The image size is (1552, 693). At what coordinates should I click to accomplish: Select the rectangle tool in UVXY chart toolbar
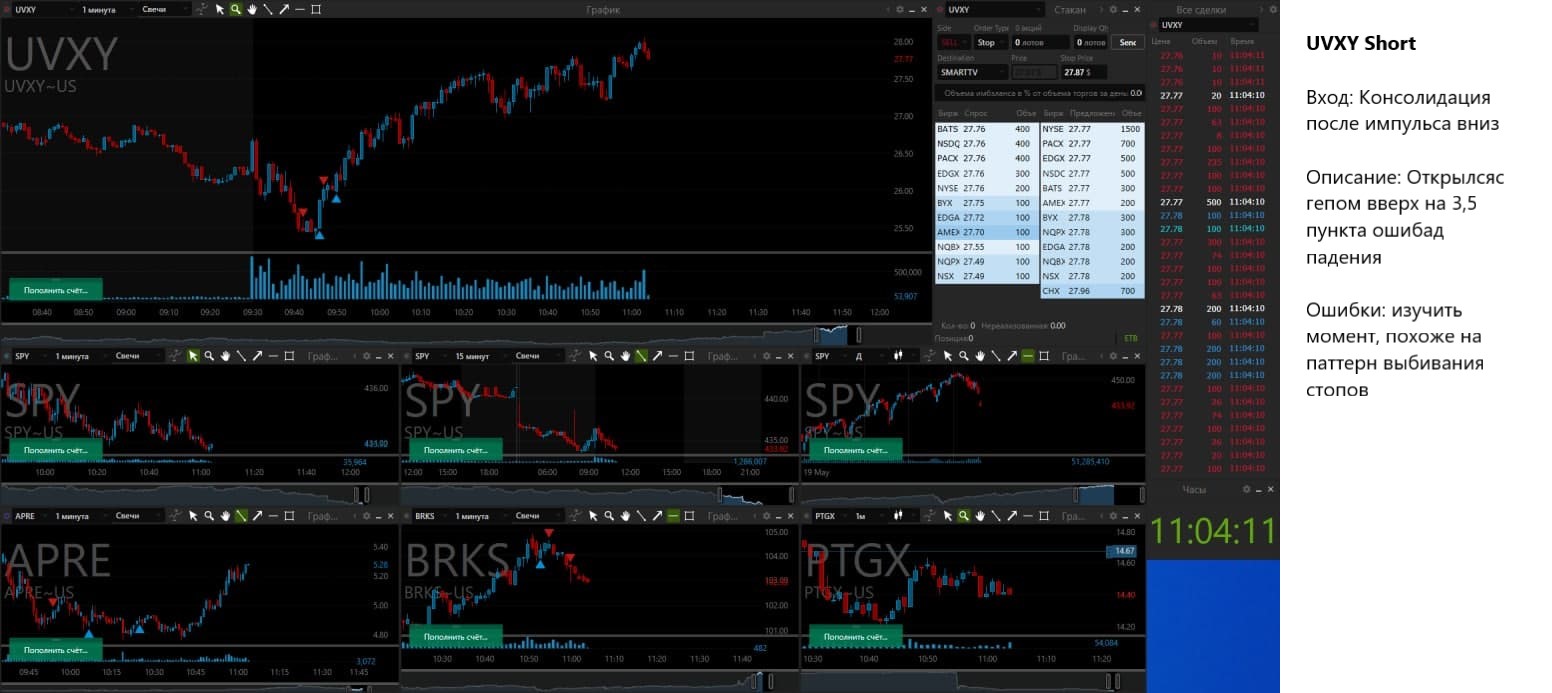tap(316, 9)
